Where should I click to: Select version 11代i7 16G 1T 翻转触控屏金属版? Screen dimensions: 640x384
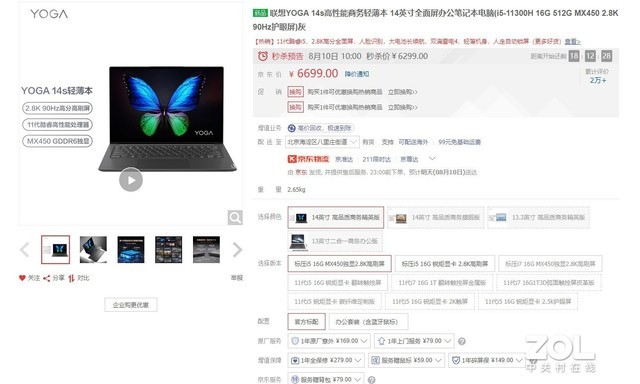442,282
